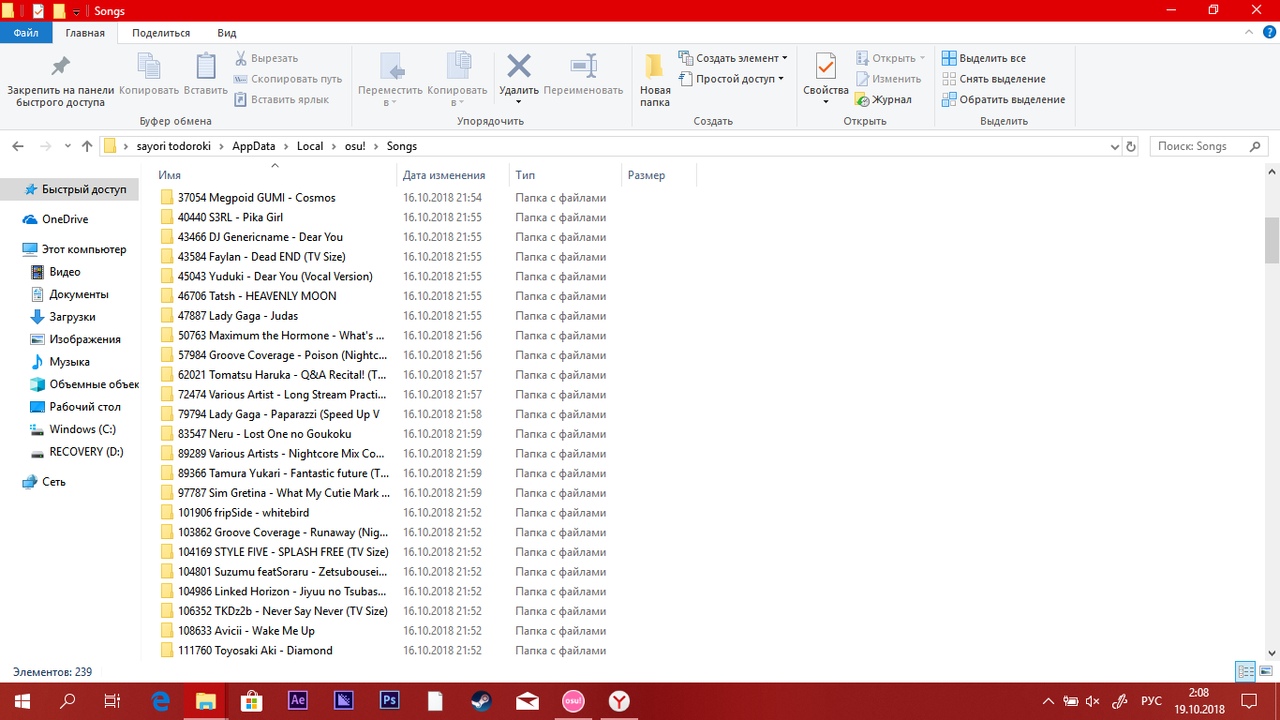The width and height of the screenshot is (1280, 720).
Task: Launch Photoshop from the taskbar
Action: tap(389, 701)
